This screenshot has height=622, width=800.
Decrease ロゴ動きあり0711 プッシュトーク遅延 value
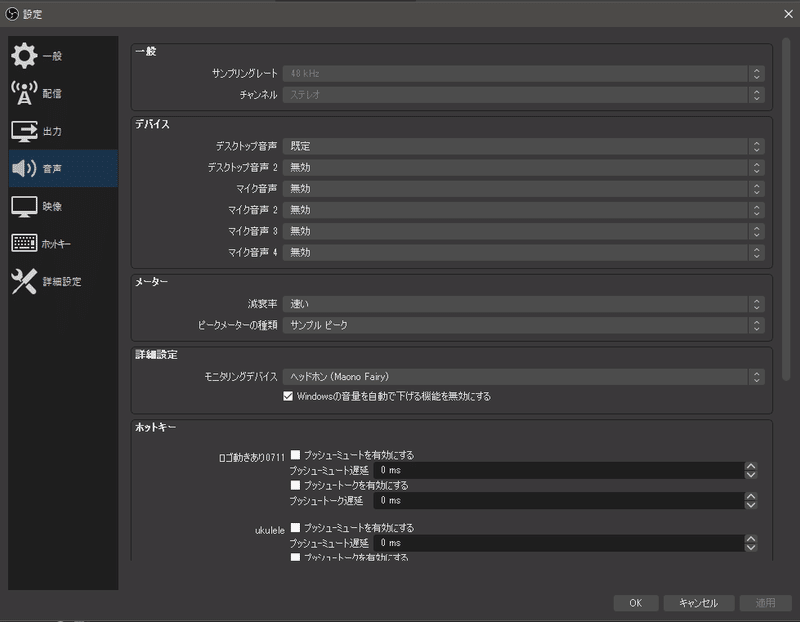(x=751, y=505)
